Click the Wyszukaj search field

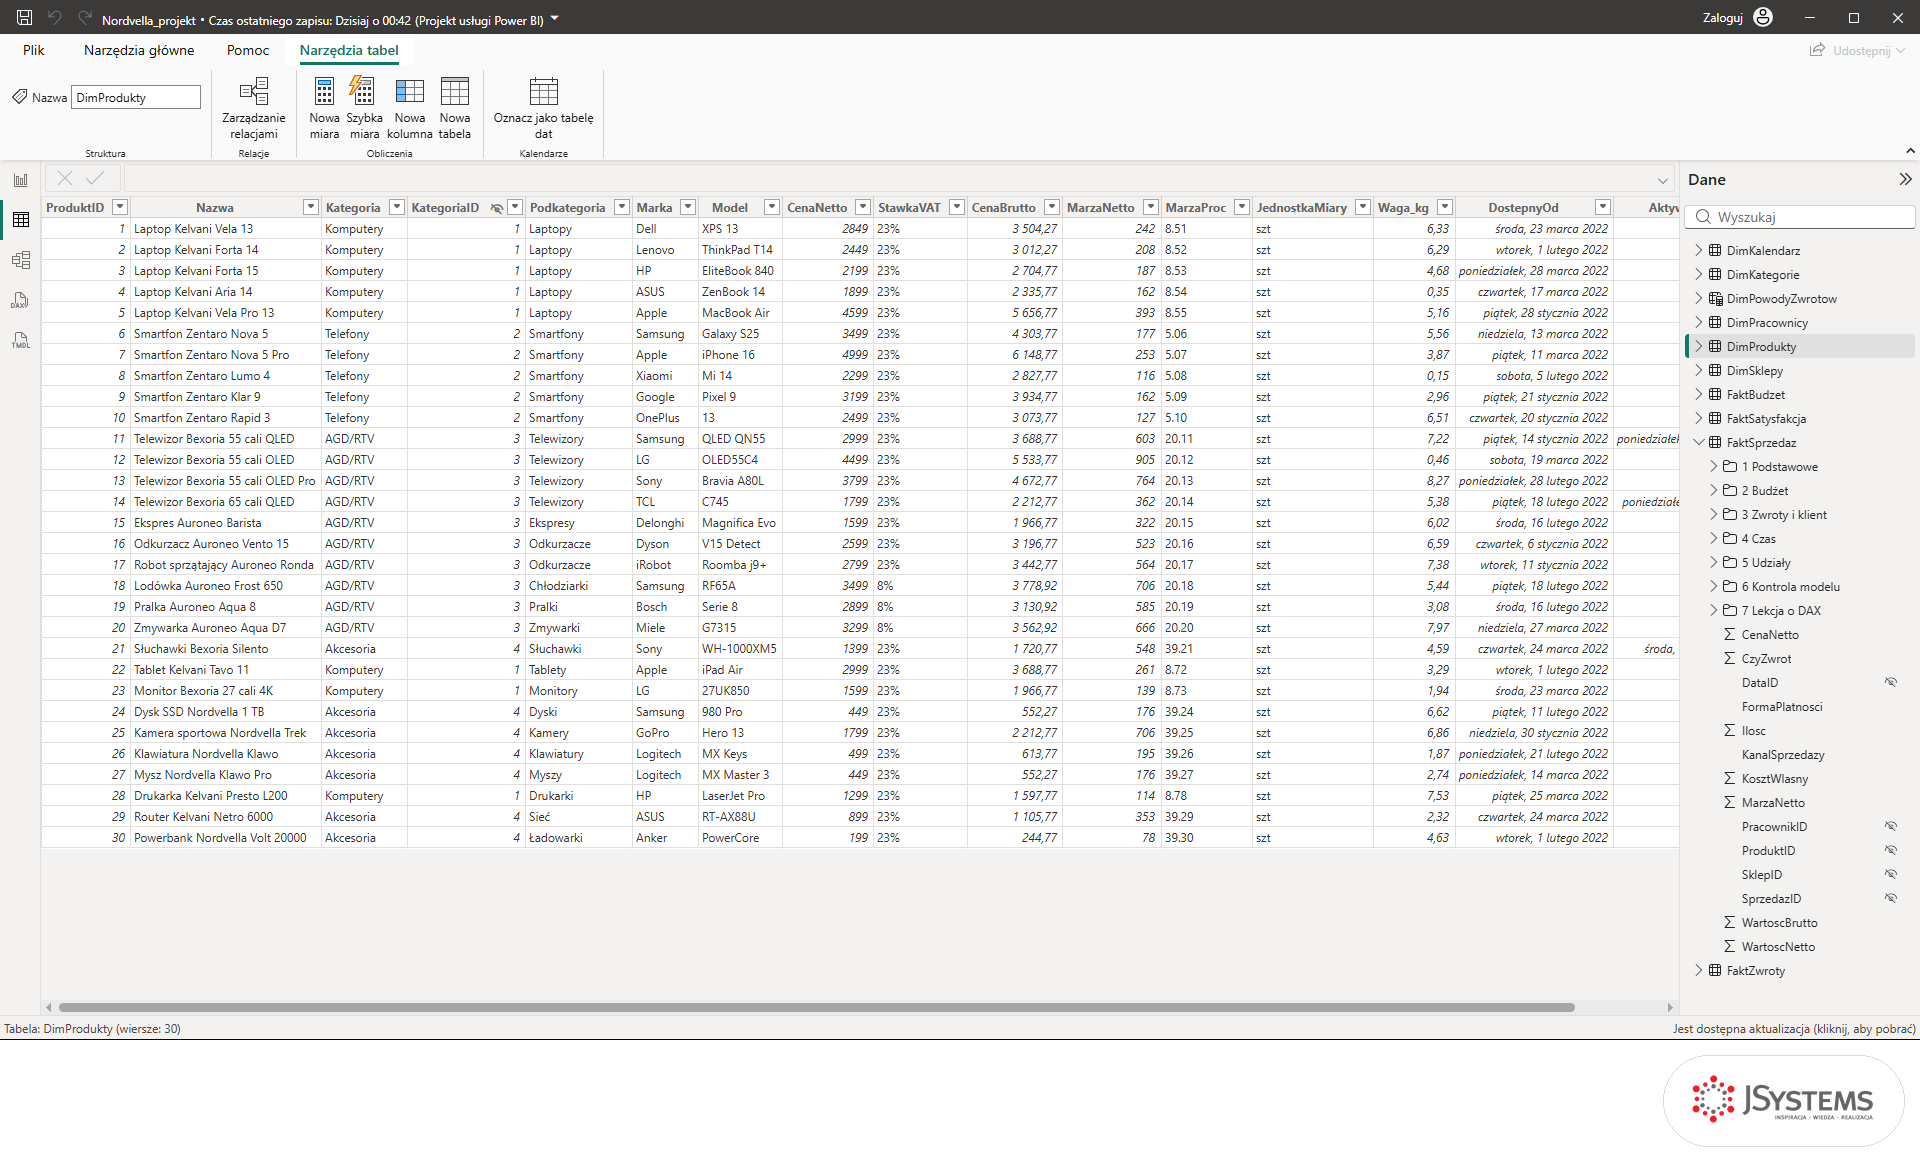(1800, 217)
